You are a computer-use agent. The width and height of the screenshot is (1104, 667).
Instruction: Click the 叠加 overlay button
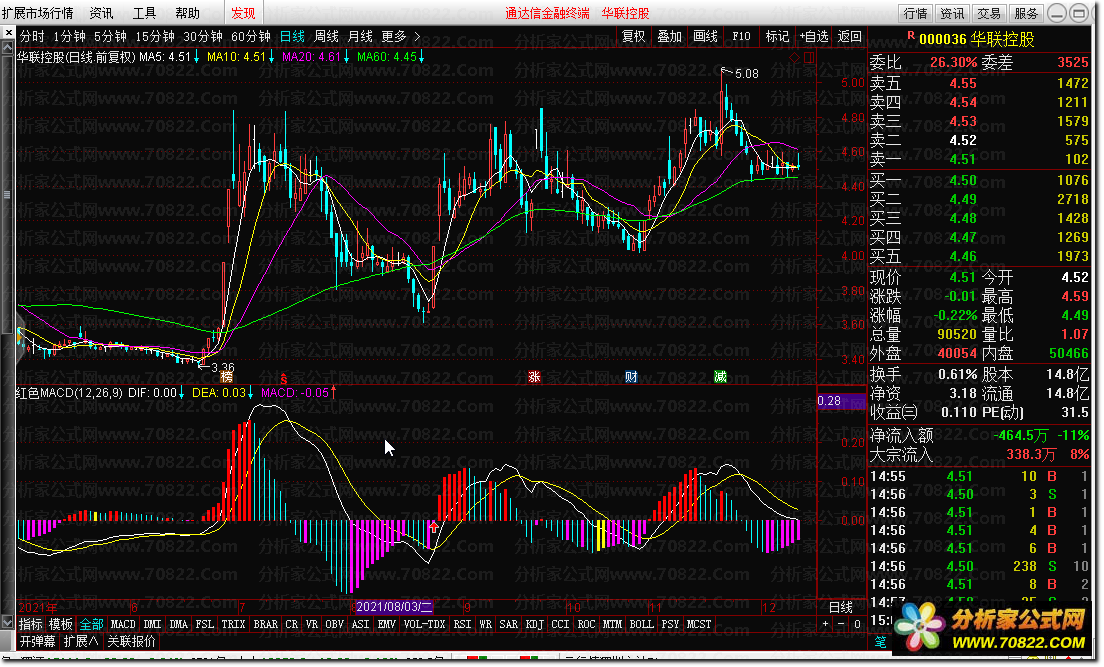coord(669,37)
